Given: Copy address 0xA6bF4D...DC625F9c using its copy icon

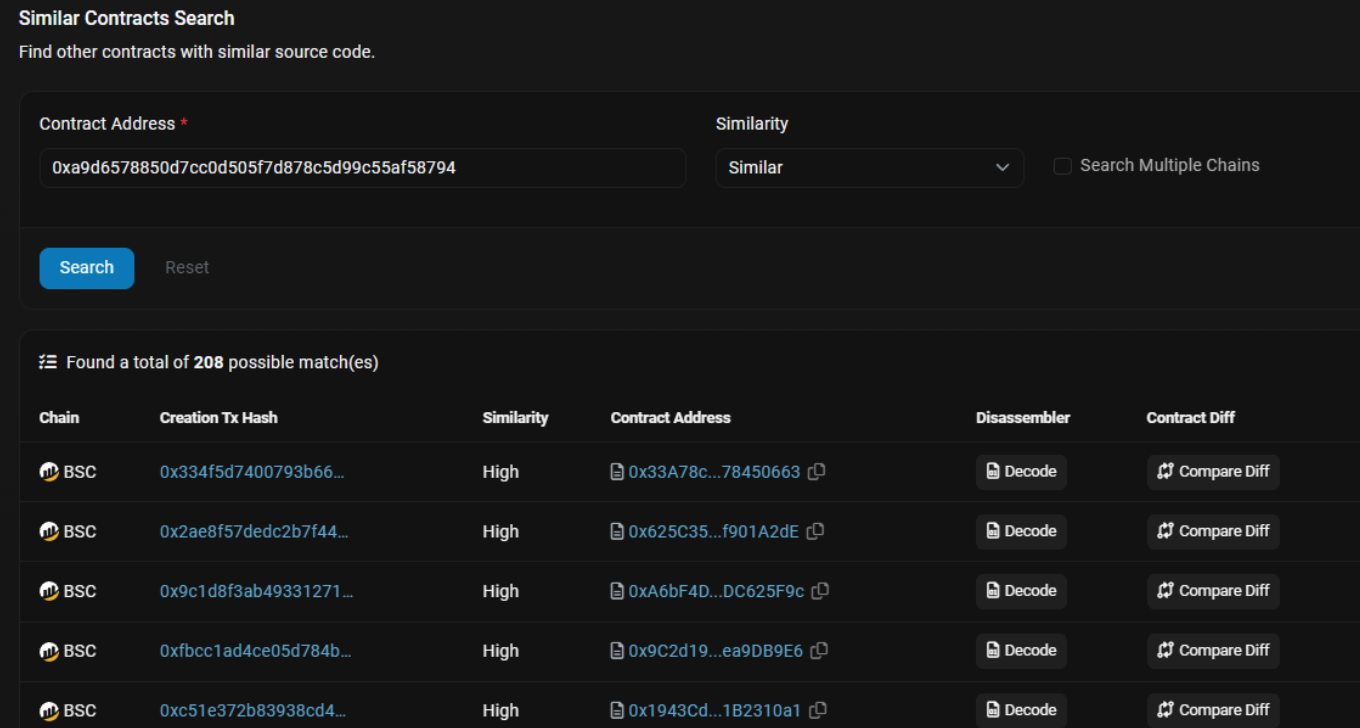Looking at the screenshot, I should coord(820,591).
